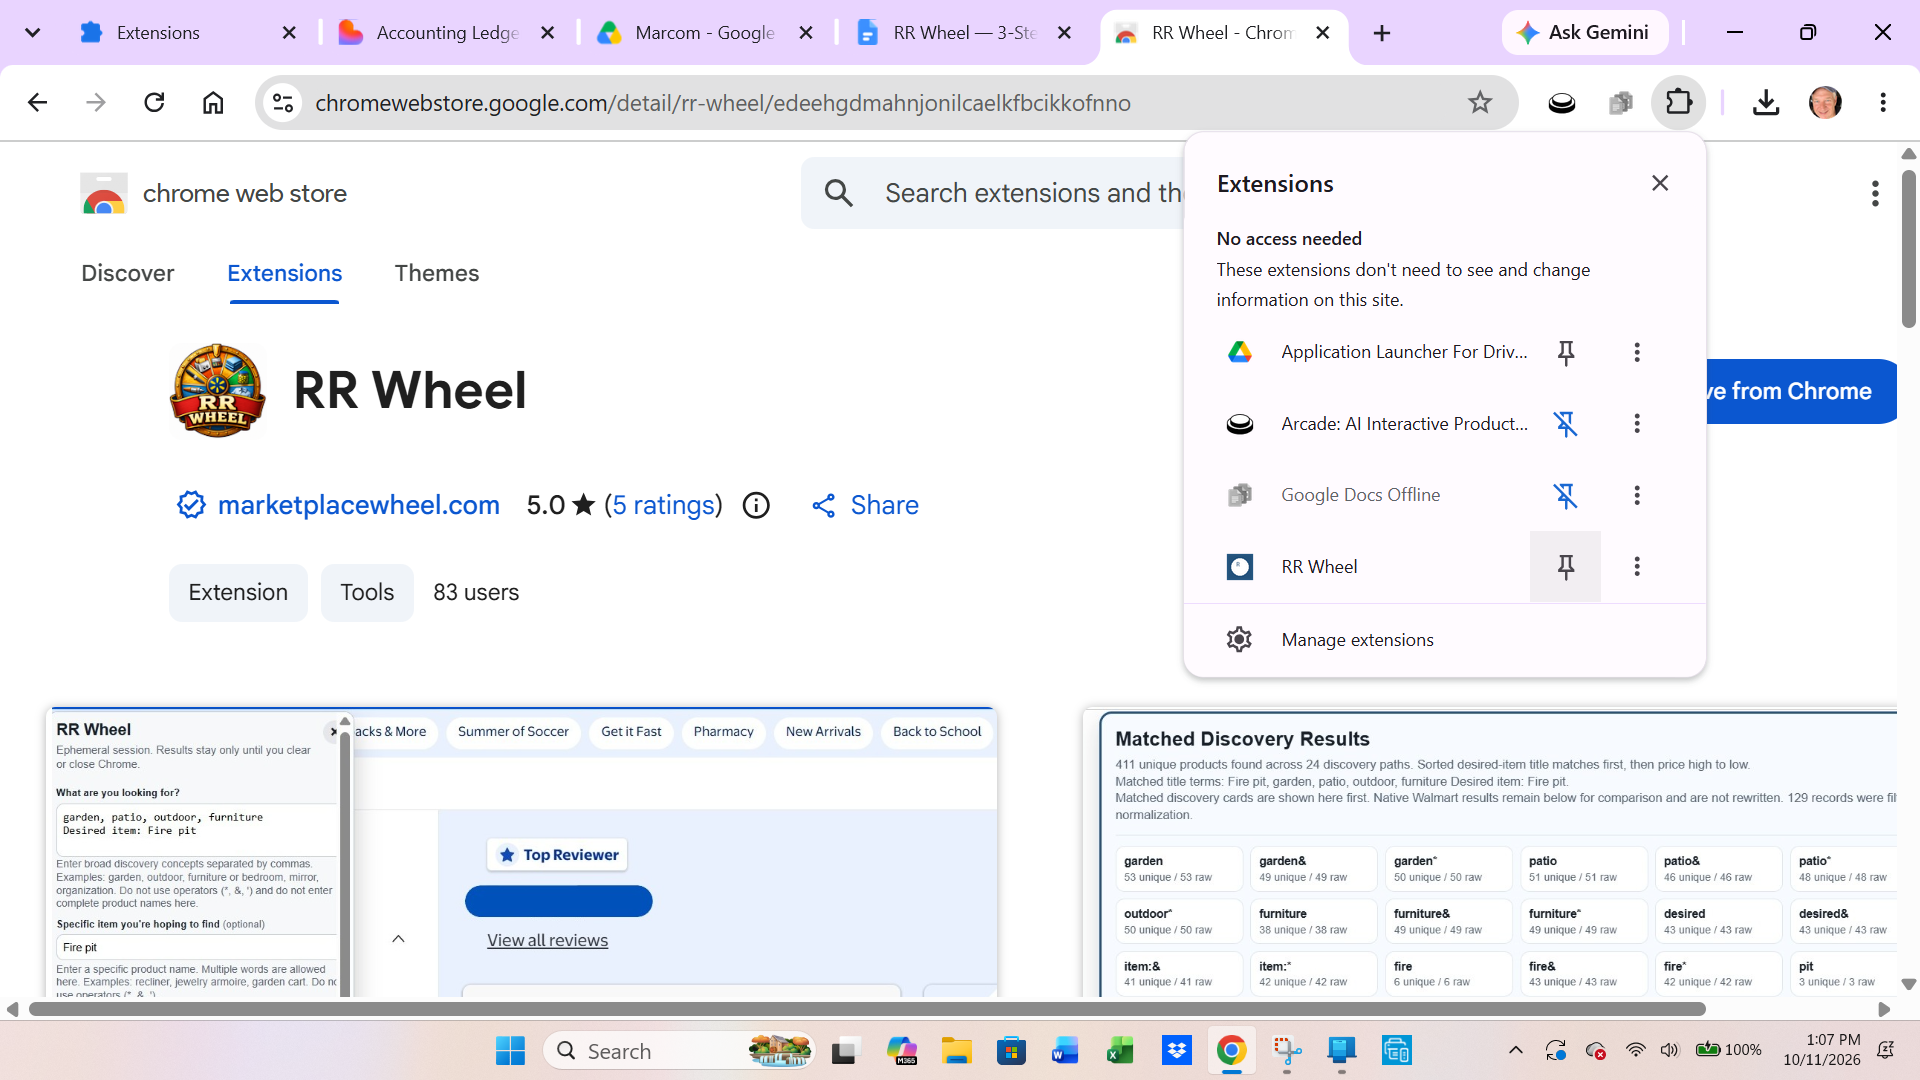Unpin Google Docs Offline extension

tap(1565, 496)
